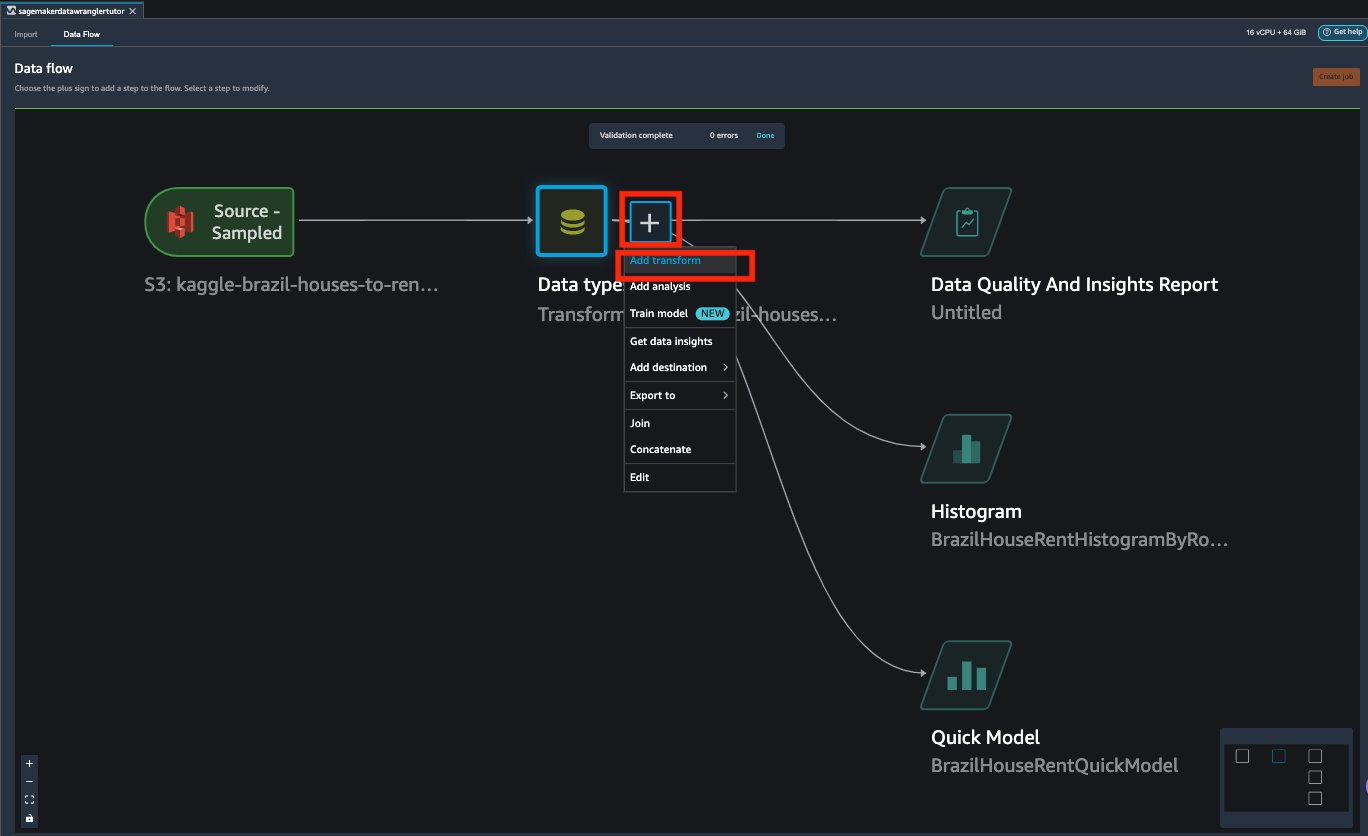Click the S3: kaggle-brazil-houses-to-ren… label

point(291,285)
